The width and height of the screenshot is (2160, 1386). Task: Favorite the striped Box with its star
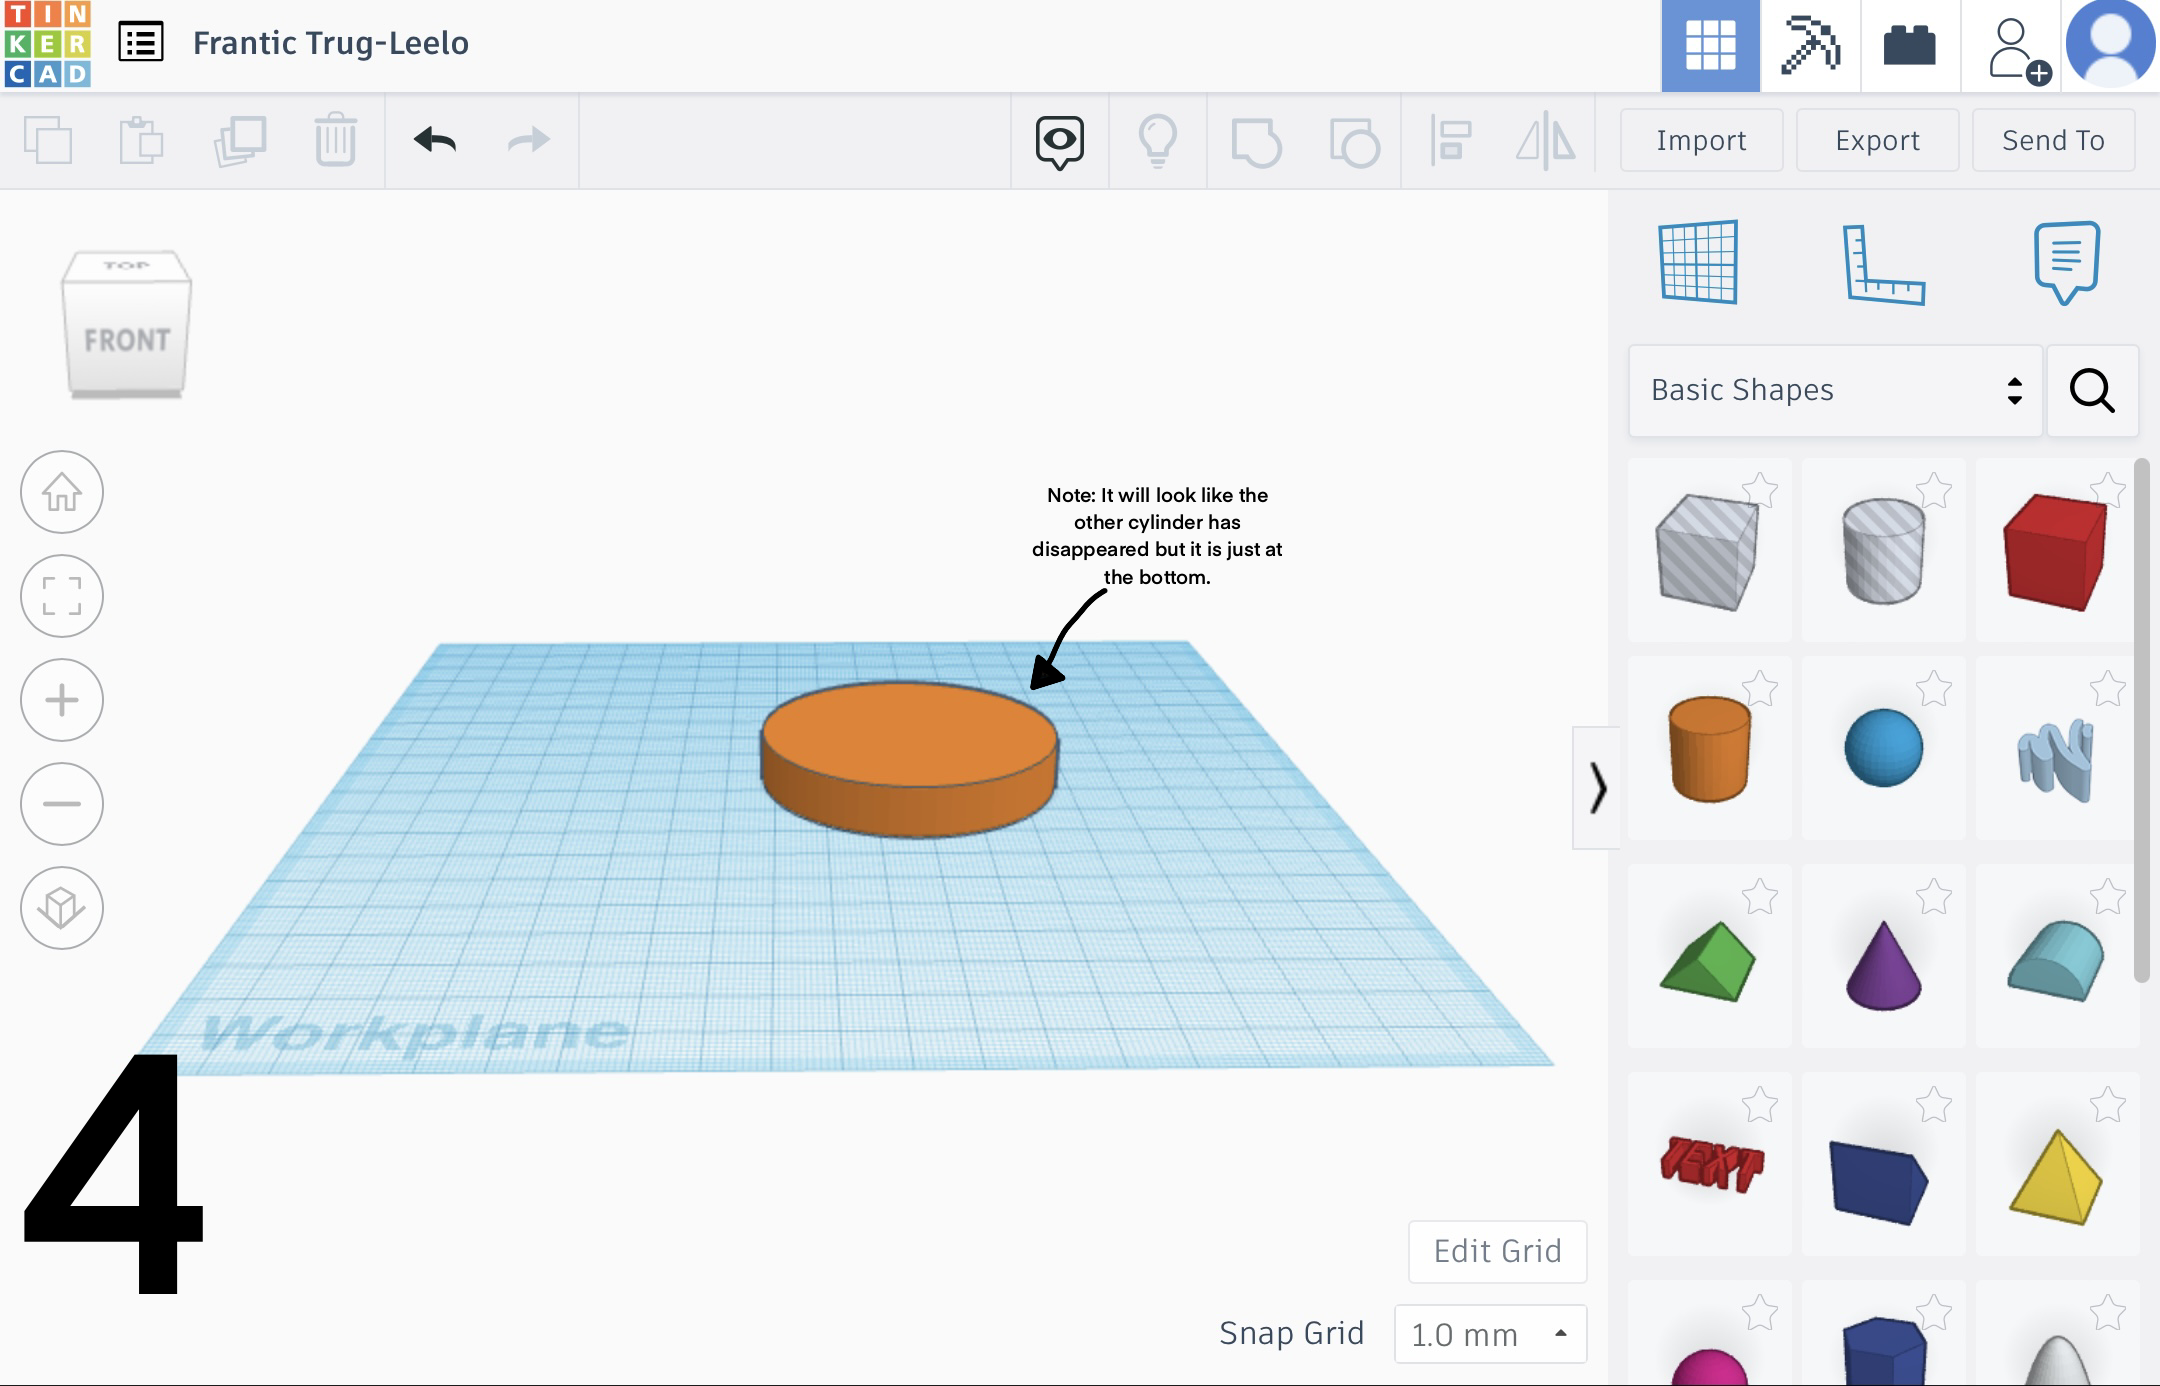pos(1760,491)
